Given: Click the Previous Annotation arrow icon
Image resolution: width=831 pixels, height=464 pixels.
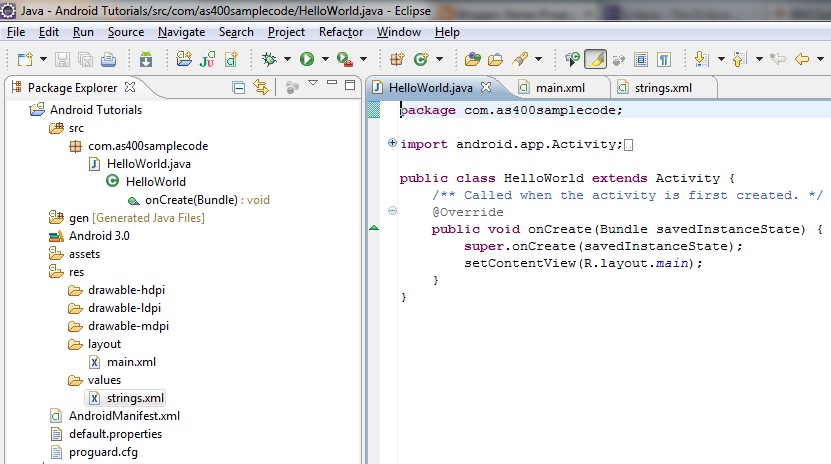Looking at the screenshot, I should coord(740,59).
